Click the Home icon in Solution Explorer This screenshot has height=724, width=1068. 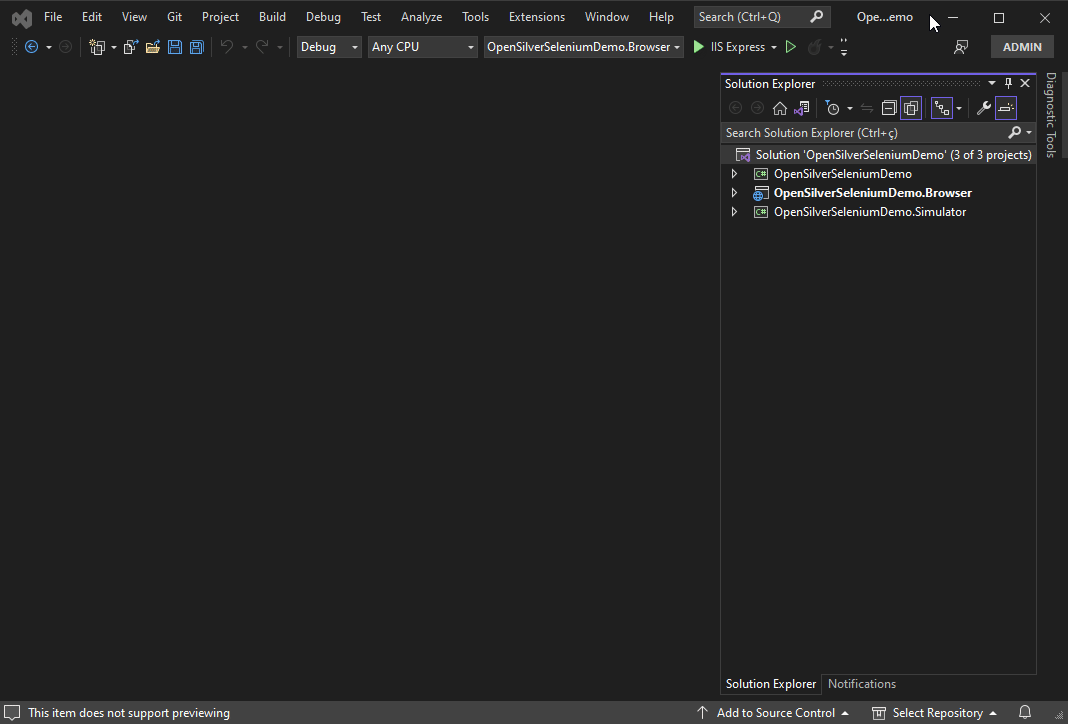click(780, 107)
